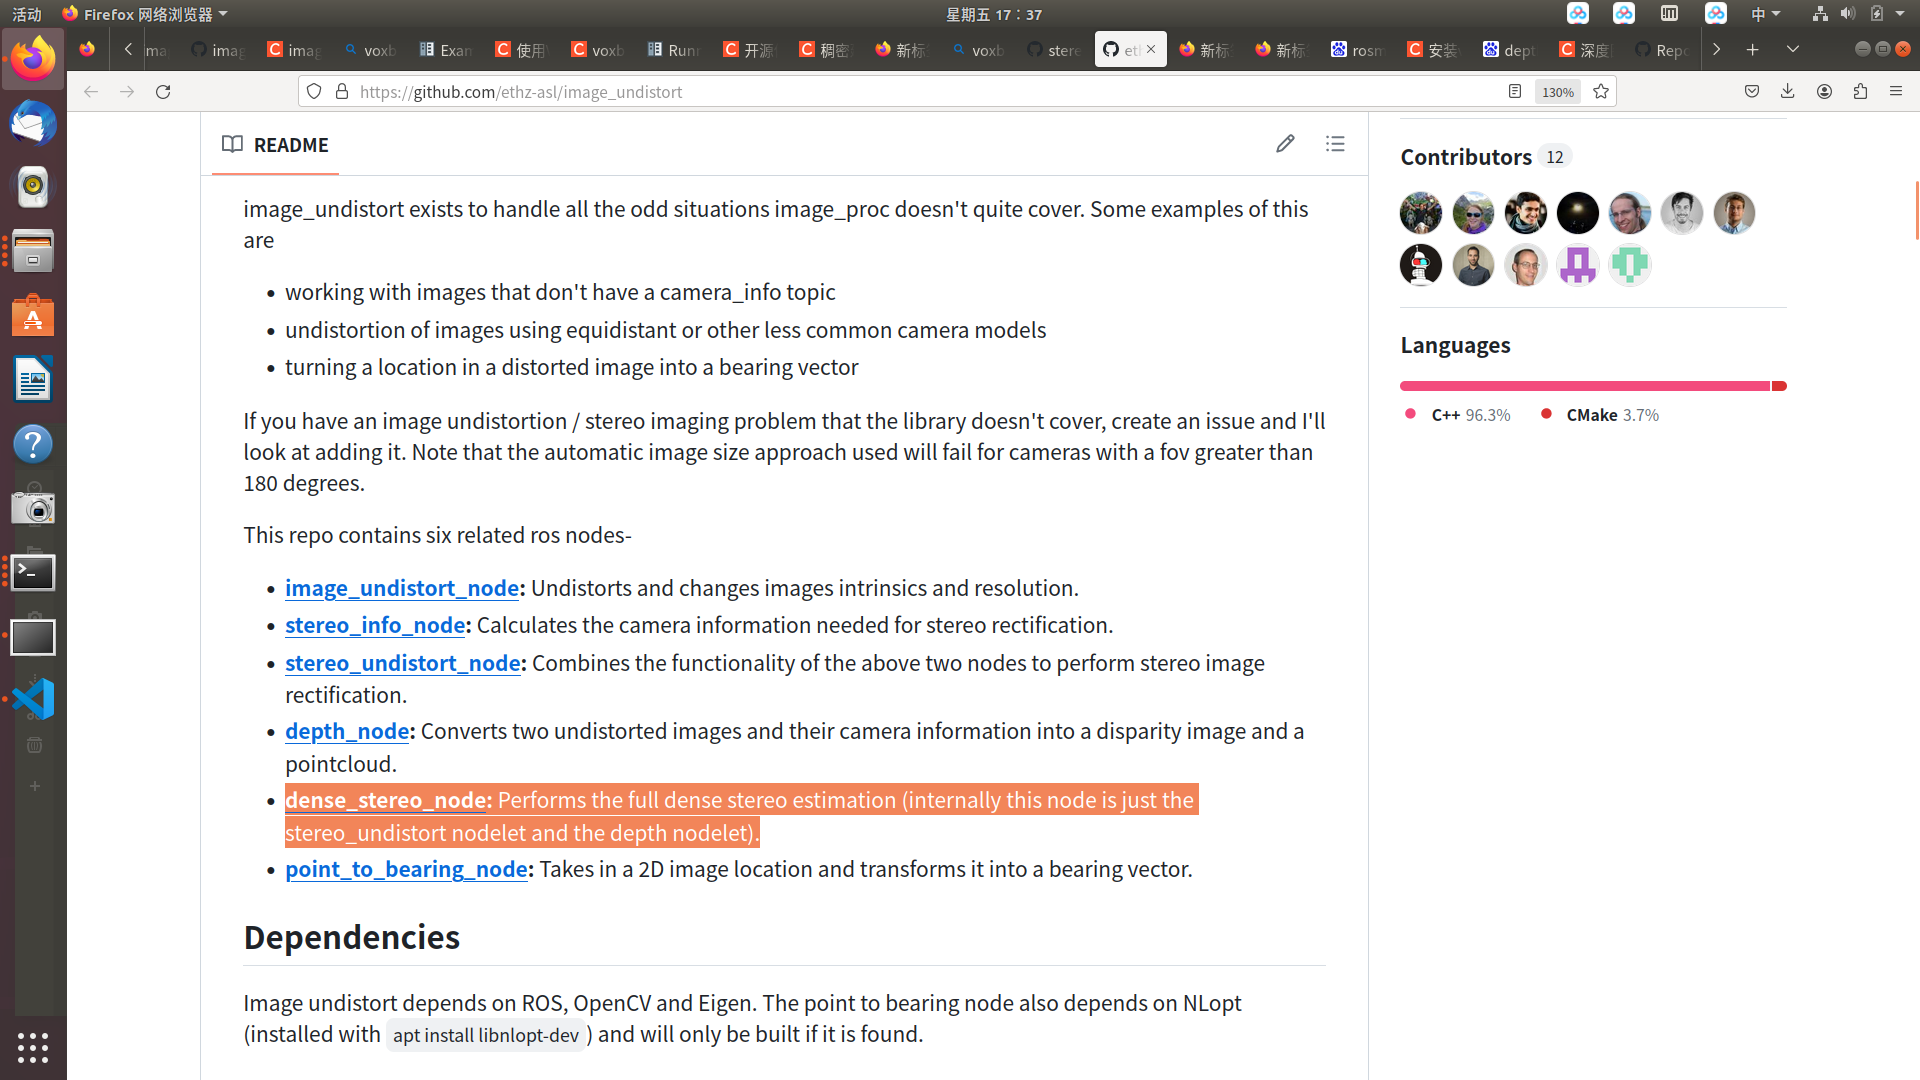Select the README tab heading

(275, 145)
